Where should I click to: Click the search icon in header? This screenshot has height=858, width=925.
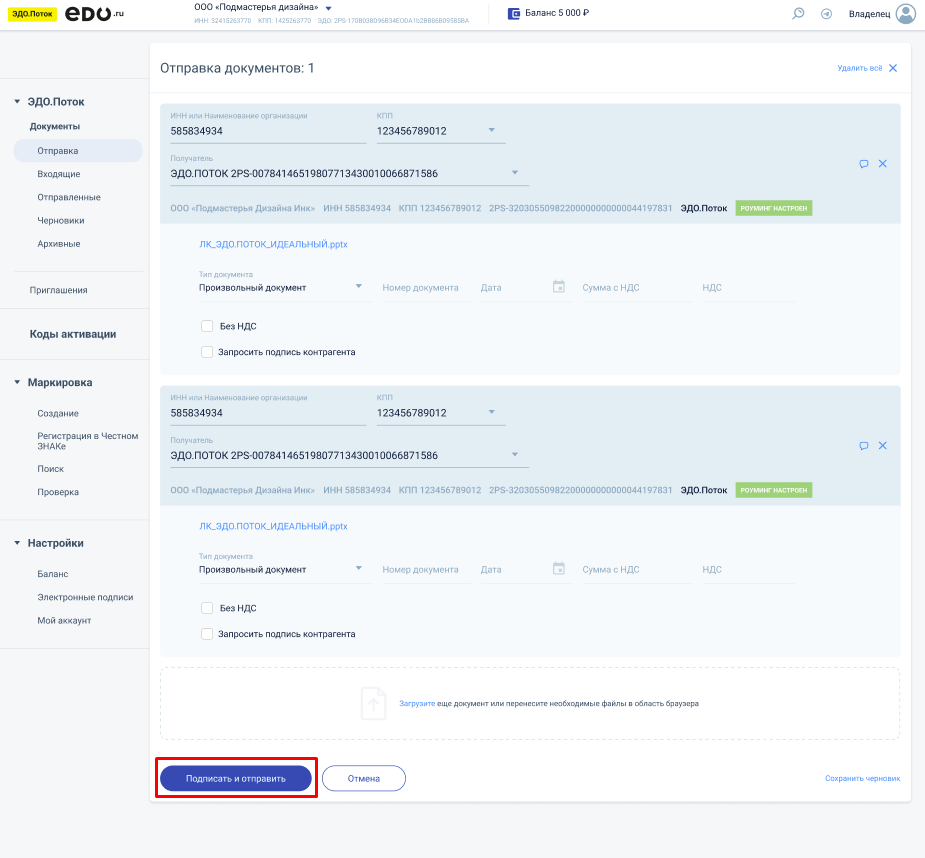(798, 14)
